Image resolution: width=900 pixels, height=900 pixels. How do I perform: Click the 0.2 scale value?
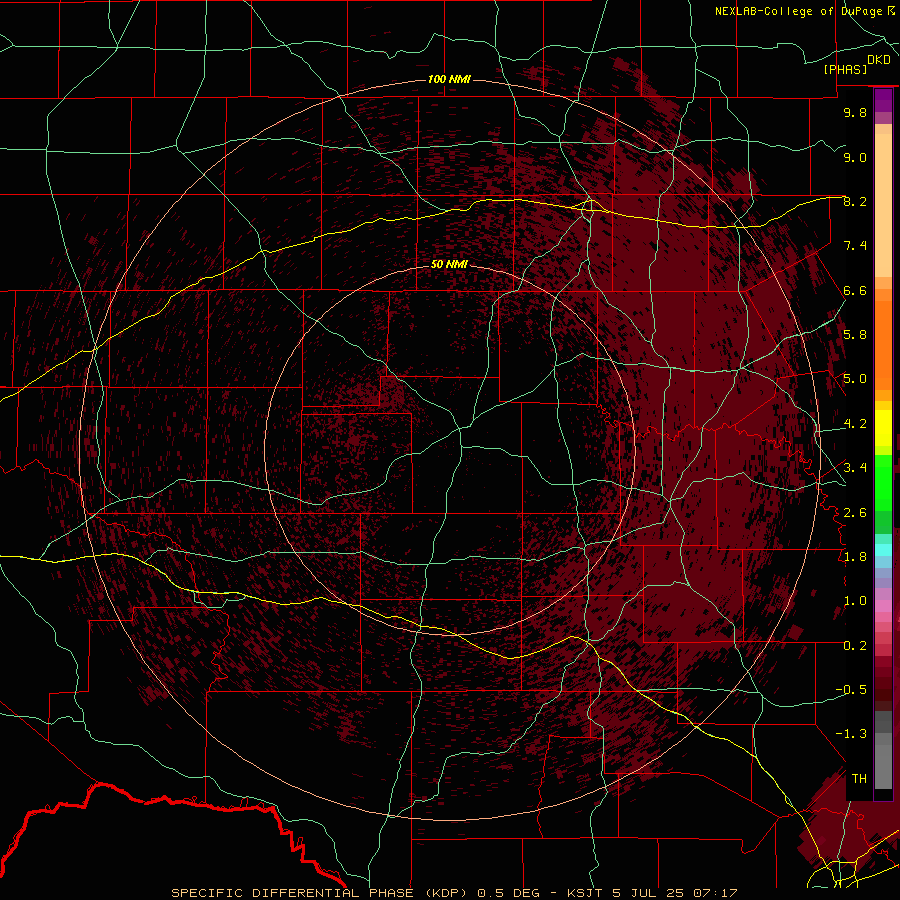855,646
